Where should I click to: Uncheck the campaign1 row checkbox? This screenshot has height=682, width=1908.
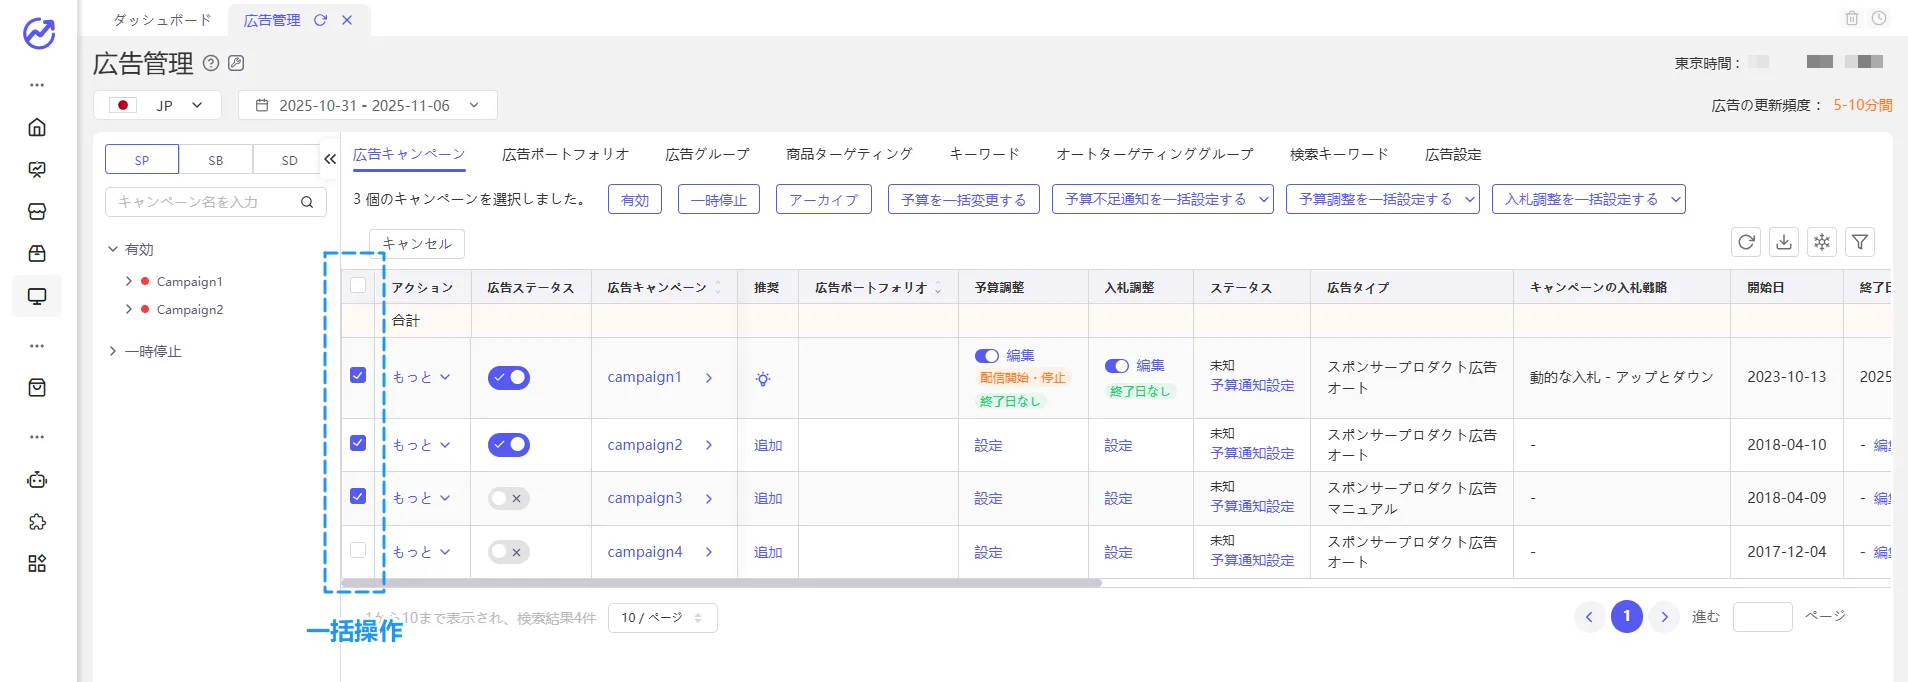(x=358, y=375)
